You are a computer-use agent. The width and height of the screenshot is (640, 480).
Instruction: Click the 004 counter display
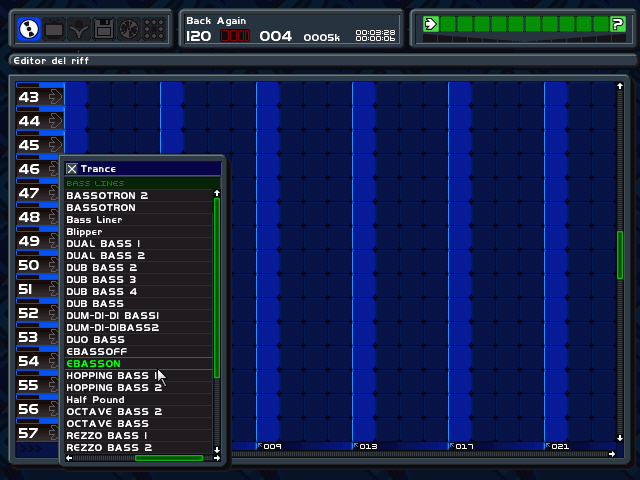[x=276, y=36]
